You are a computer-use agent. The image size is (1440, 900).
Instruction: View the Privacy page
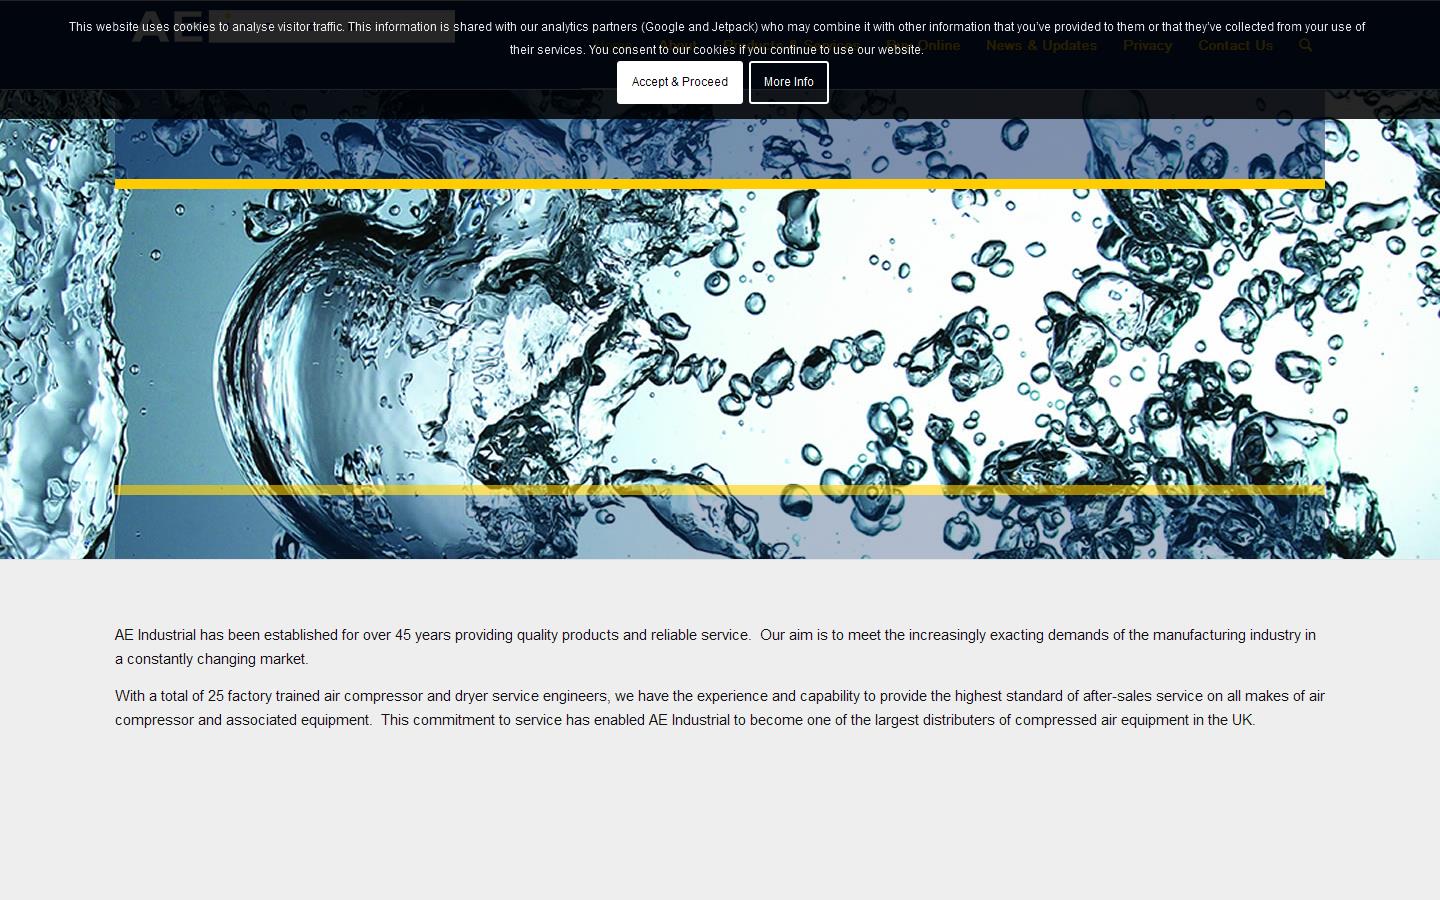tap(1147, 46)
